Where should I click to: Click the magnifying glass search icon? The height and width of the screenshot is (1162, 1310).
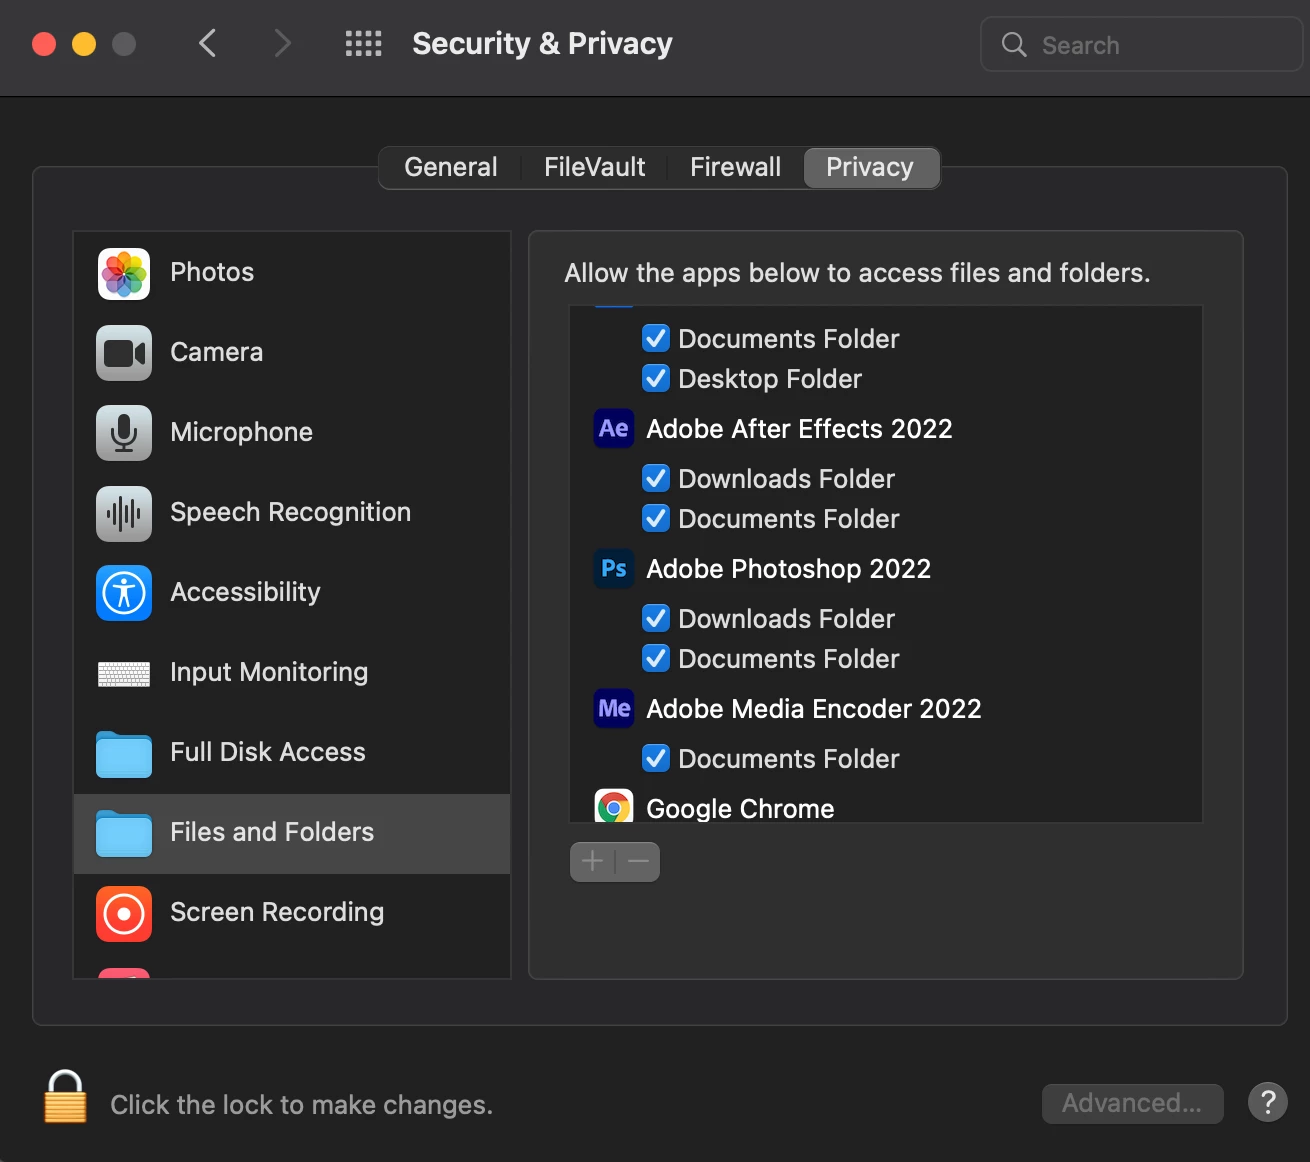pos(1014,44)
